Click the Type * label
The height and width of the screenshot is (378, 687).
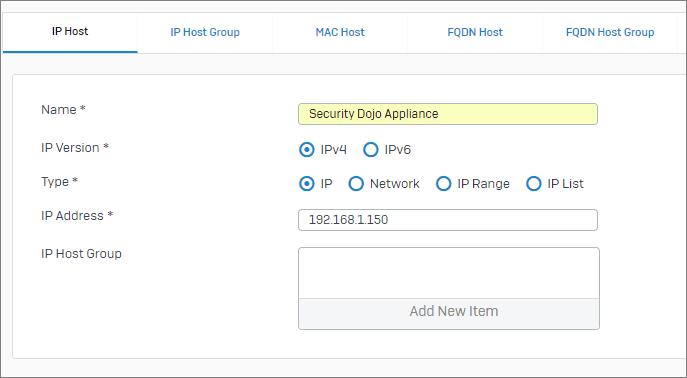(x=60, y=182)
